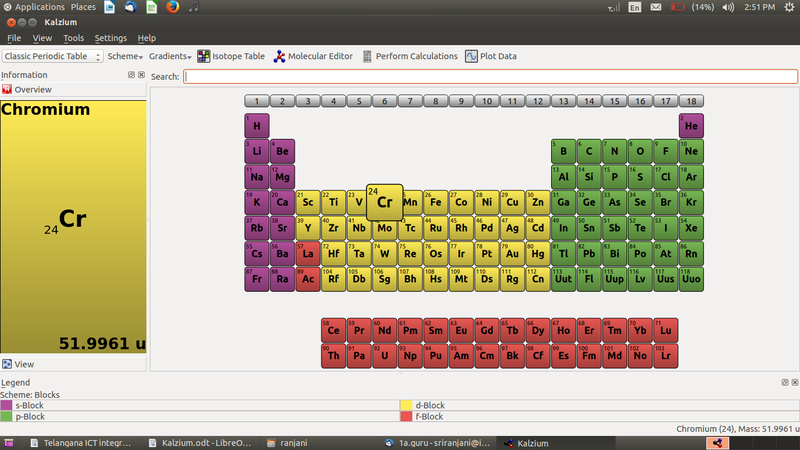Switch to Kalzium.odt LibreOffice taskbar window

200,443
